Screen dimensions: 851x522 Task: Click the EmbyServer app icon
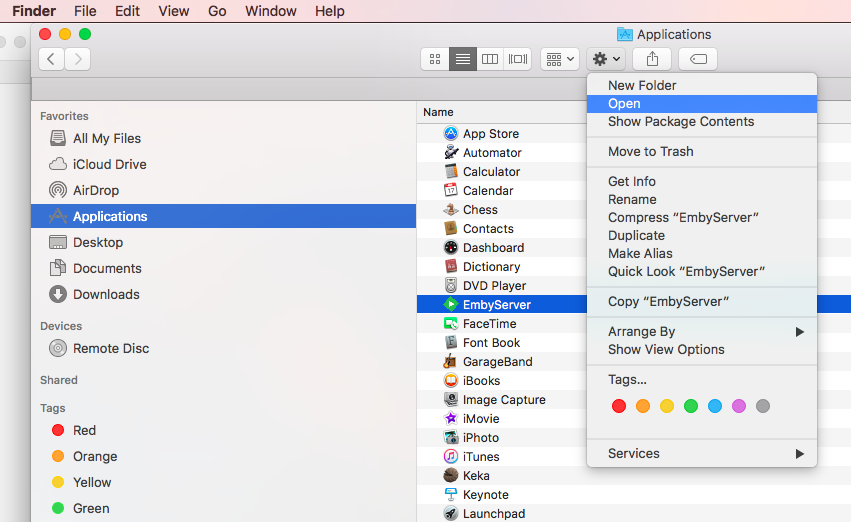[450, 304]
